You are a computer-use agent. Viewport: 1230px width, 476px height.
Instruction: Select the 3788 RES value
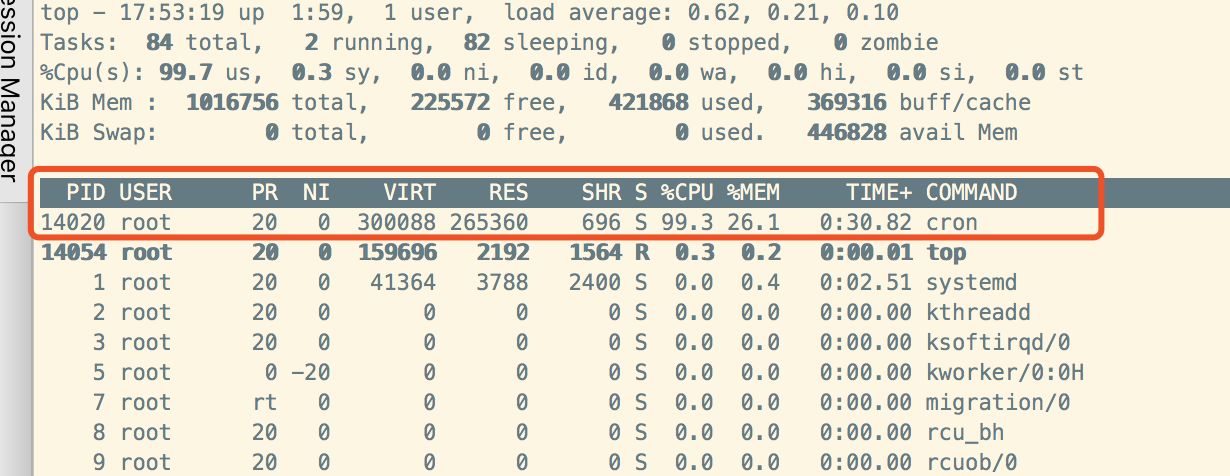[x=502, y=282]
